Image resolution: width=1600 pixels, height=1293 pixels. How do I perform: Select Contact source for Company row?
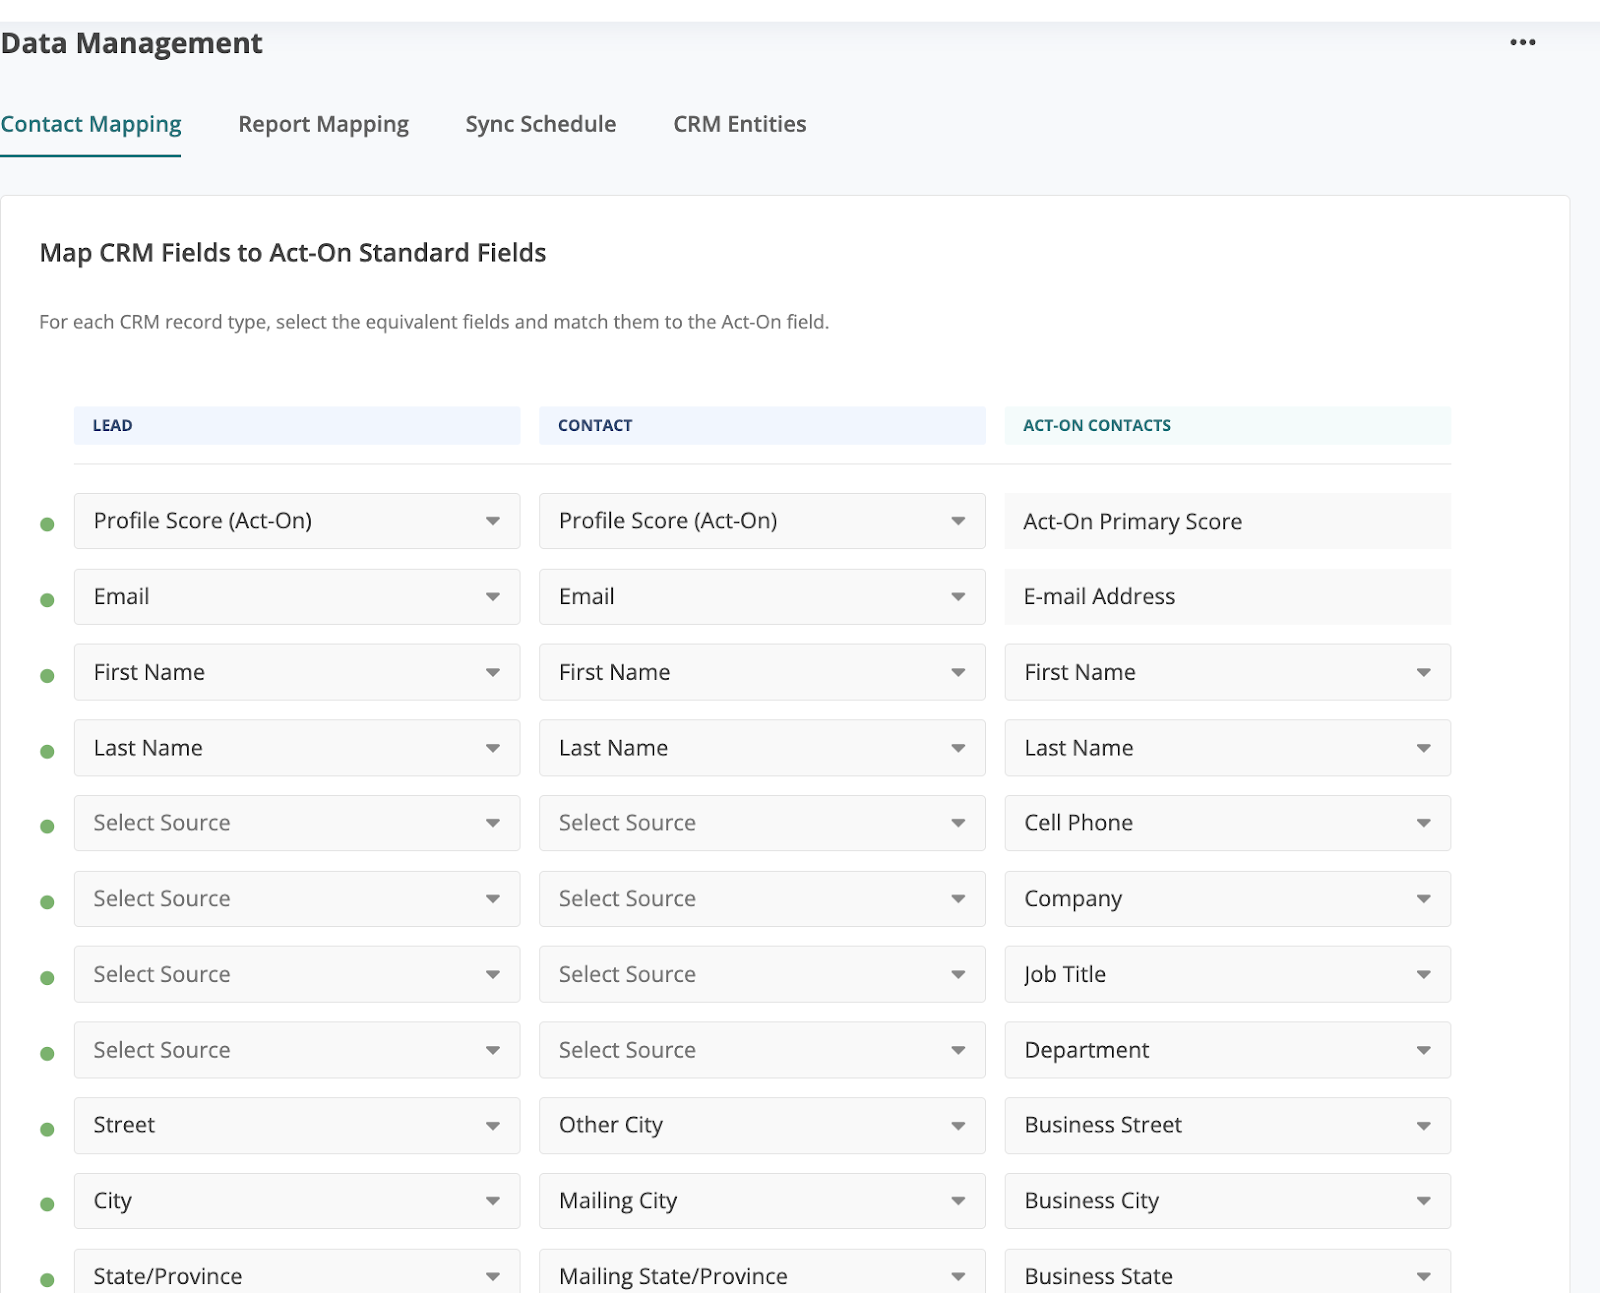pos(762,899)
